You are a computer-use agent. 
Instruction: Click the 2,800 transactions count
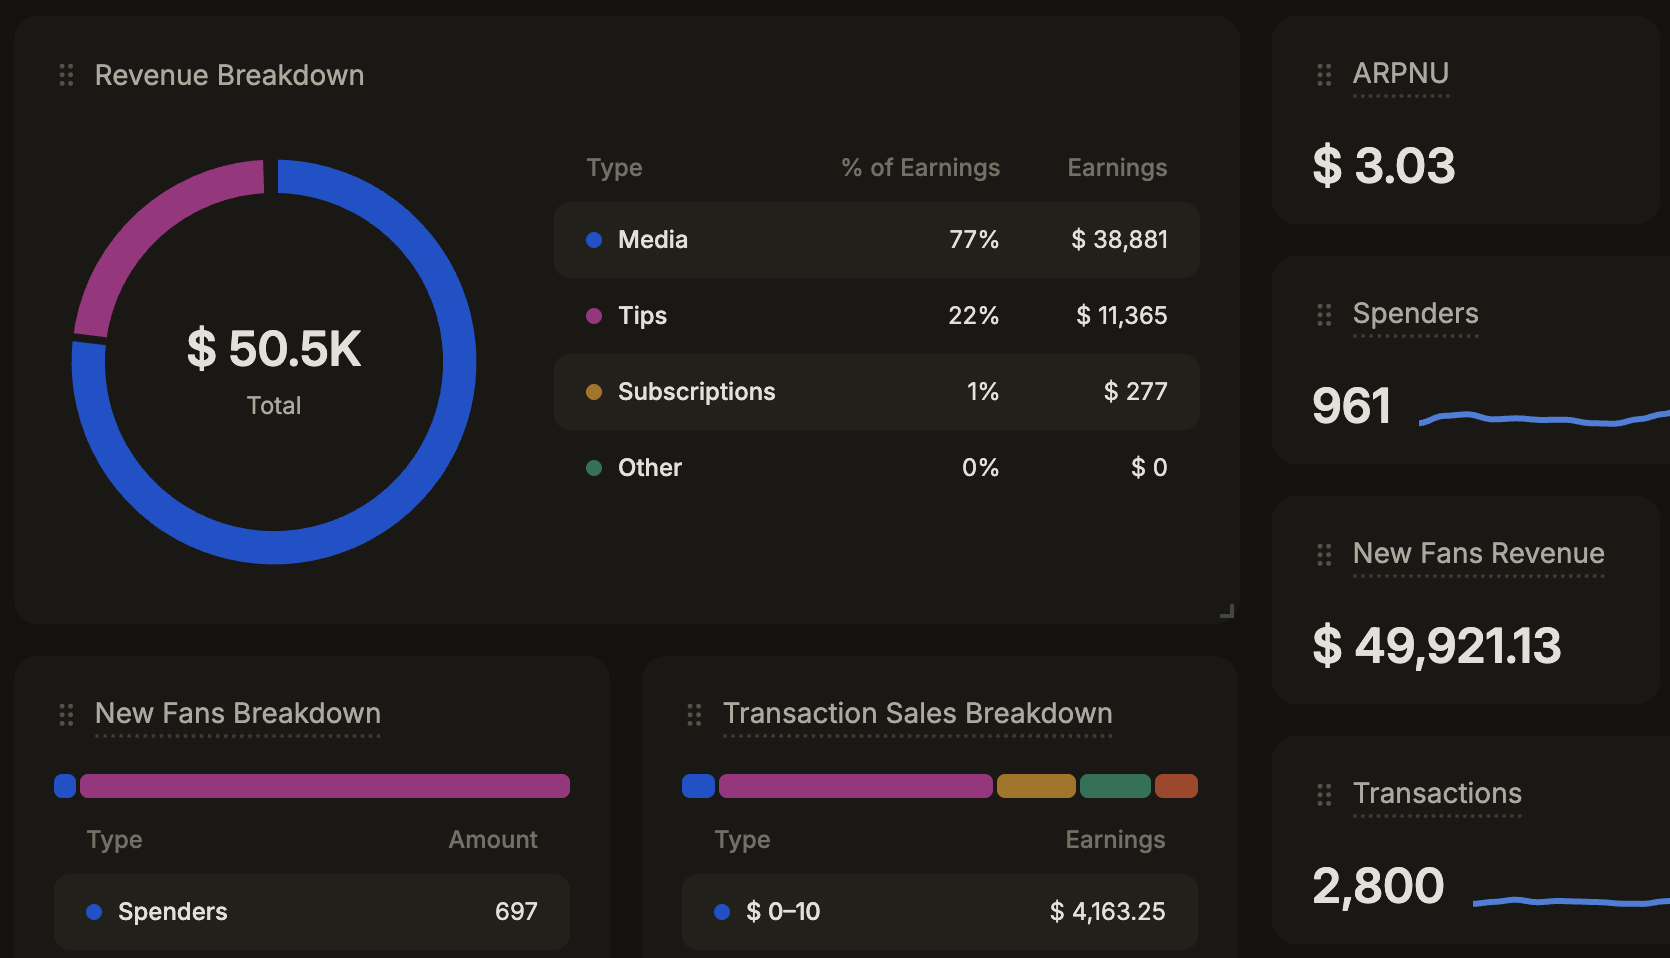[x=1378, y=886]
